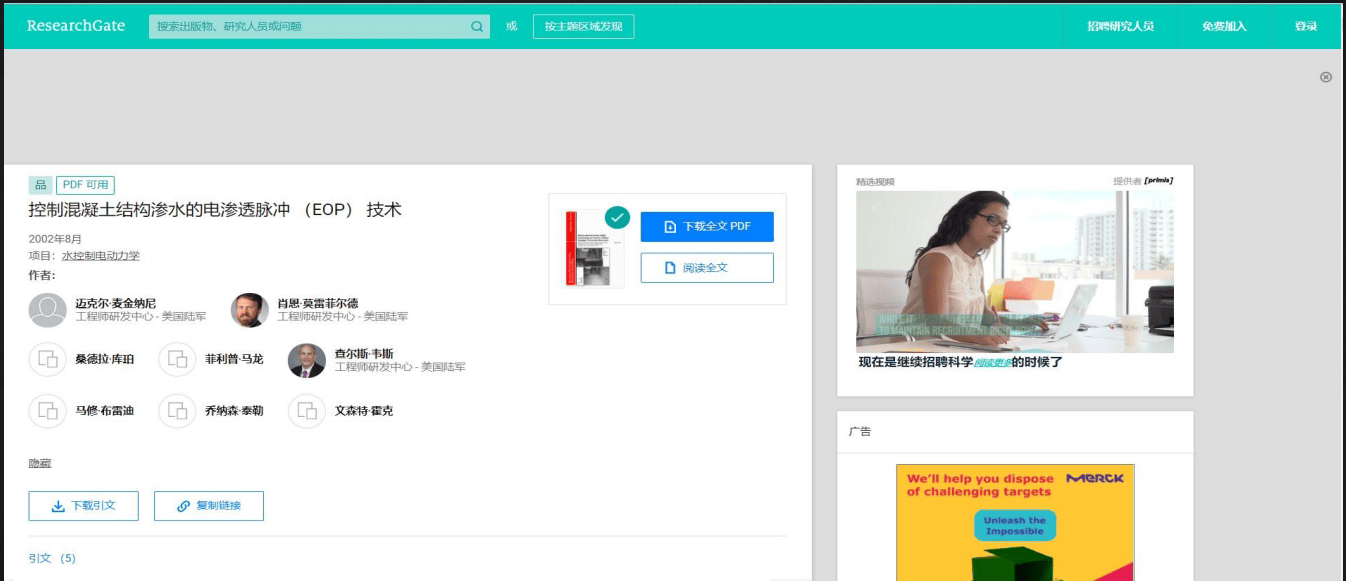Open the 水控制电动力学 project link
This screenshot has height=581, width=1346.
[101, 256]
